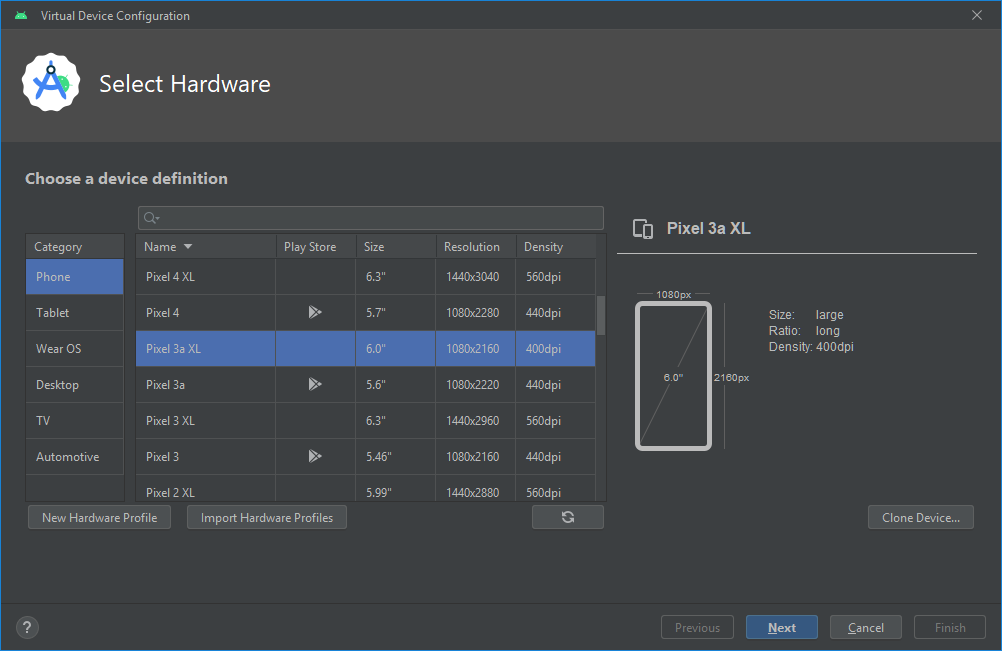Viewport: 1002px width, 651px height.
Task: Select the Pixel 2 XL device name
Action: 170,493
